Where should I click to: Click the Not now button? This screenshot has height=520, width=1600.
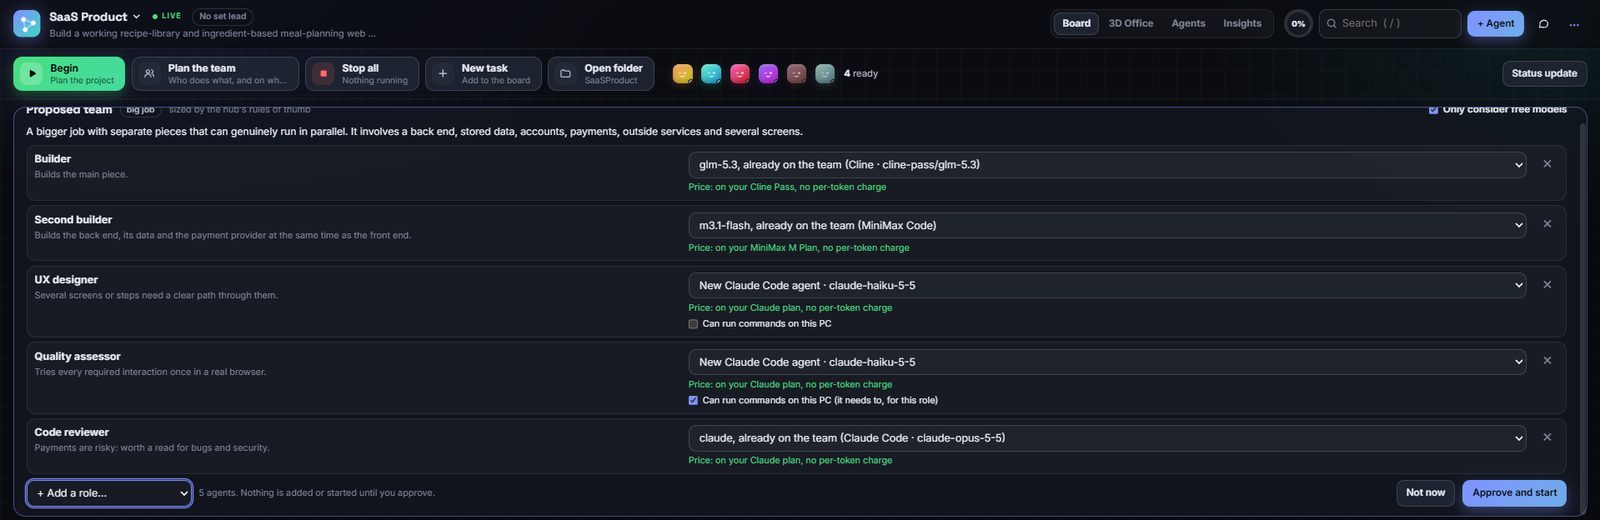(x=1425, y=493)
